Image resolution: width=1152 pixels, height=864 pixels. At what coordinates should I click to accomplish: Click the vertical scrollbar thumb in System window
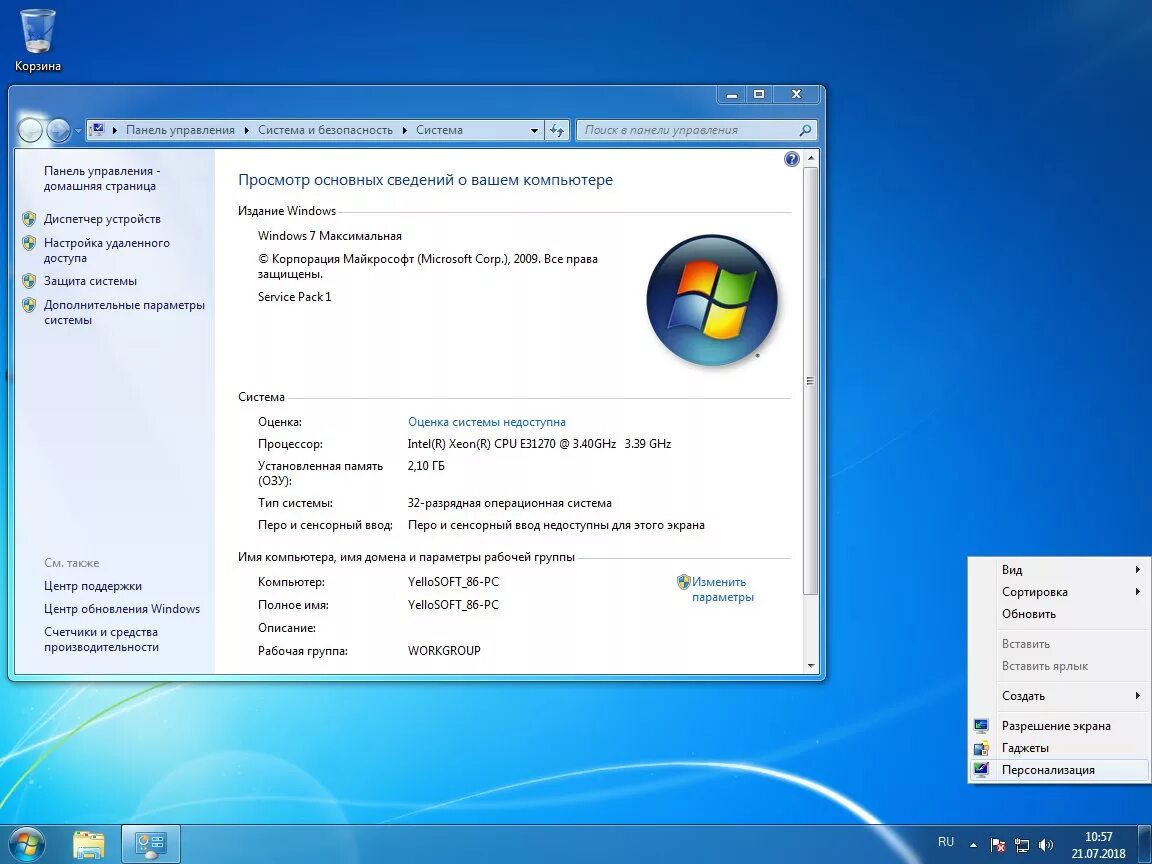point(811,381)
